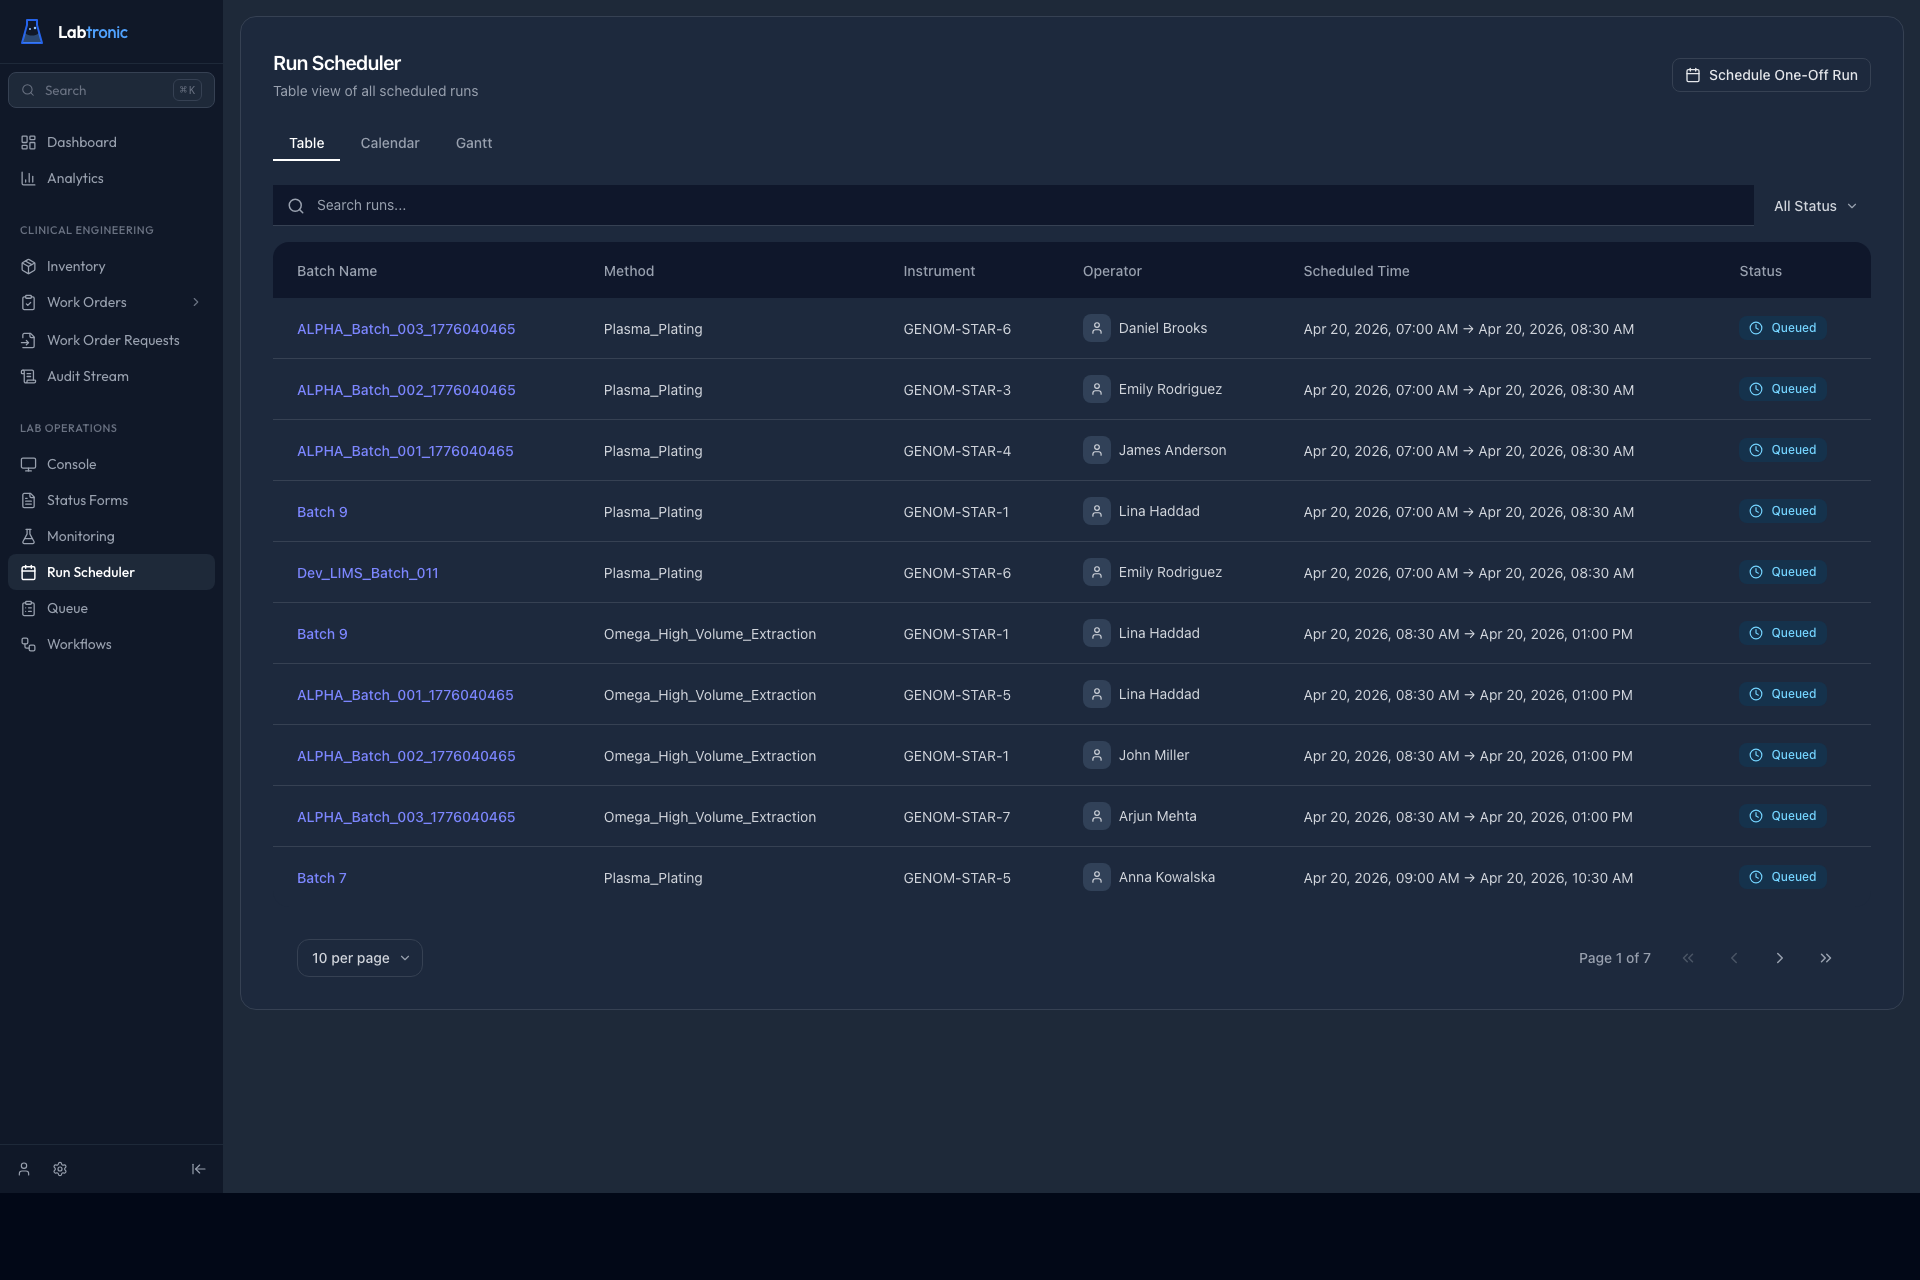This screenshot has height=1280, width=1920.
Task: Click the user profile icon at sidebar bottom
Action: click(x=24, y=1169)
